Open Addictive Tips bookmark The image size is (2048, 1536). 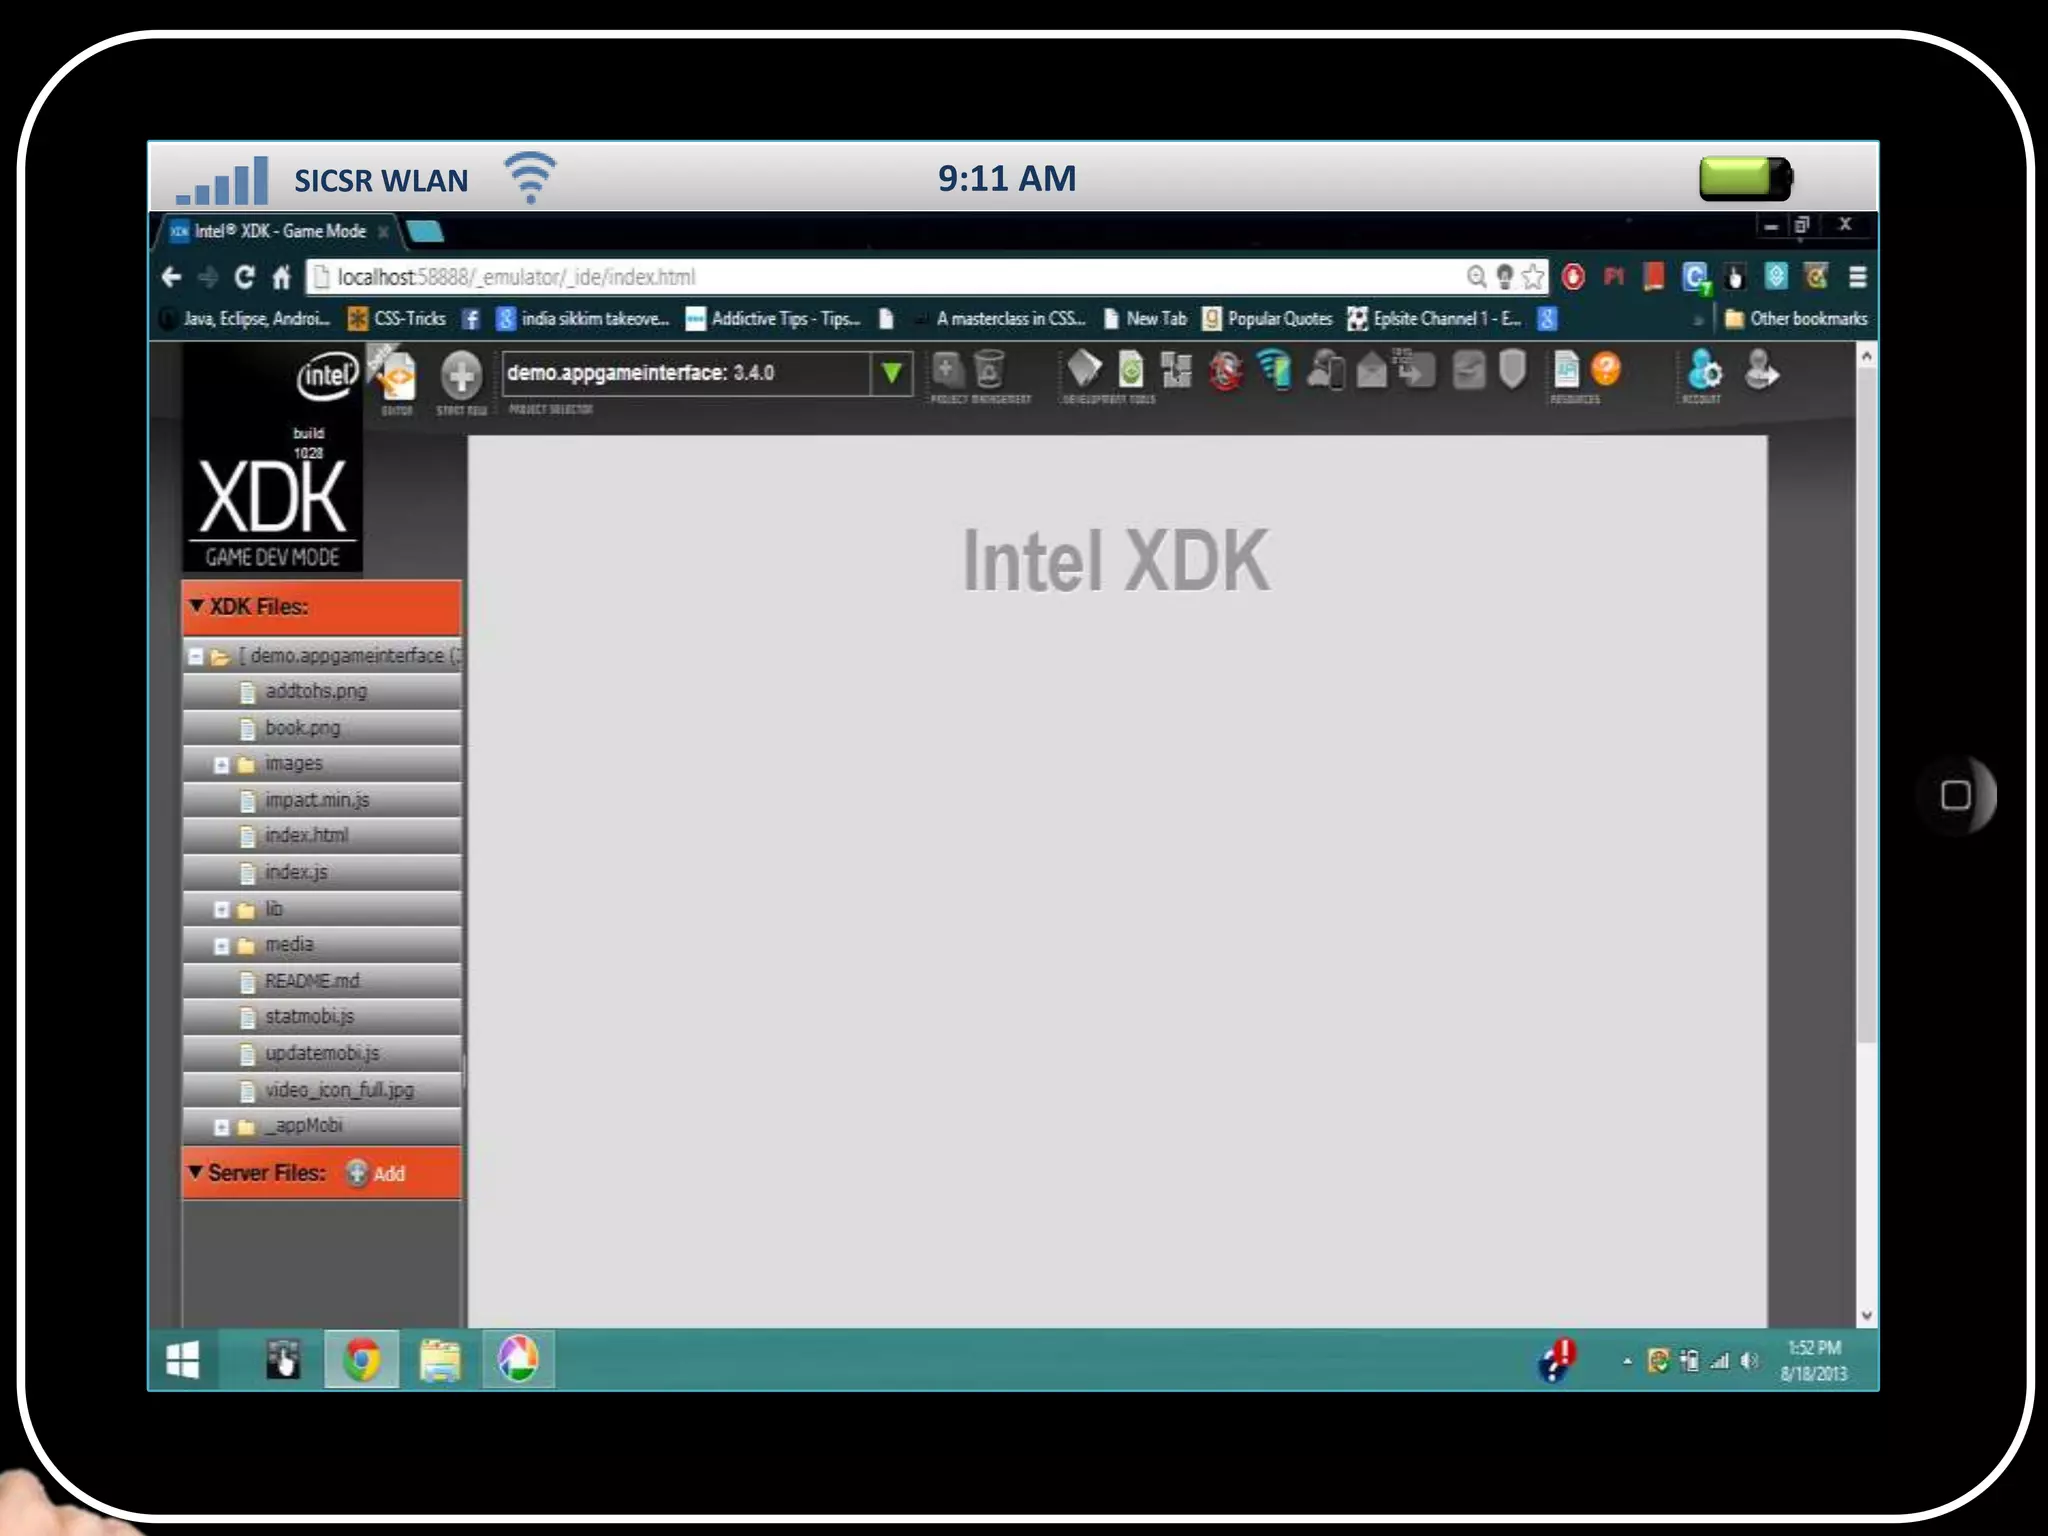click(x=772, y=319)
